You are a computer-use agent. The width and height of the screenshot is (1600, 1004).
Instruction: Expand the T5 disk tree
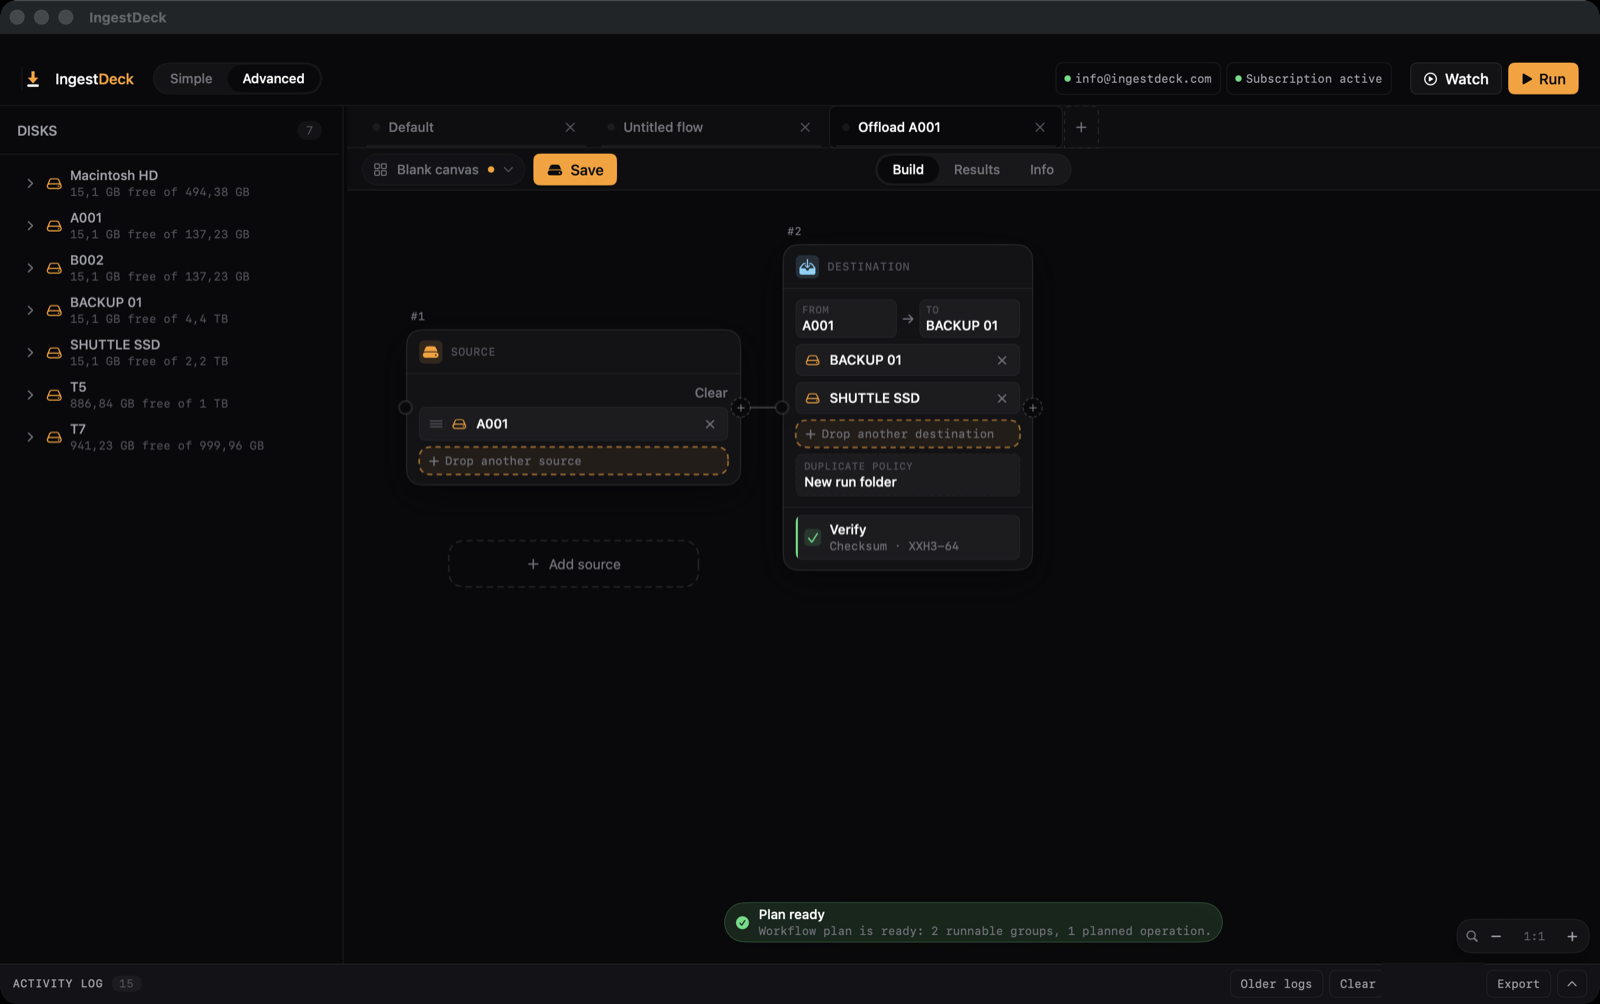(x=30, y=395)
